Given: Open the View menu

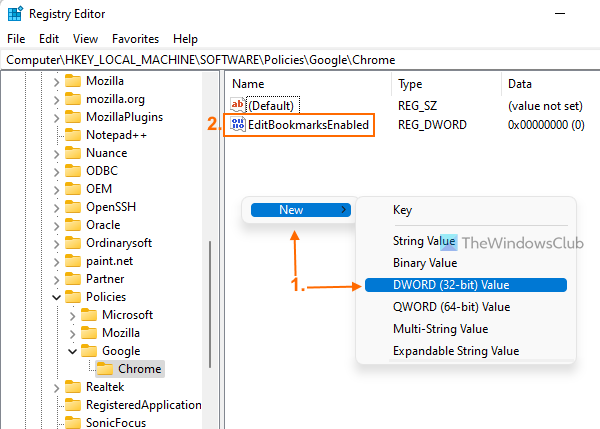Looking at the screenshot, I should (85, 39).
